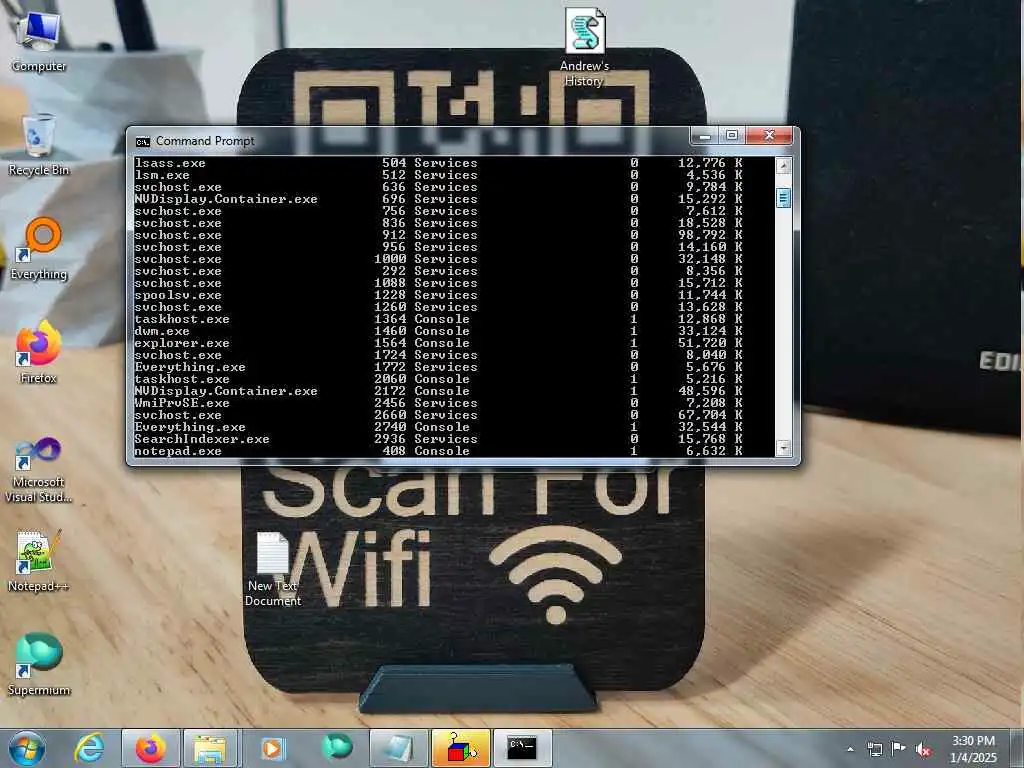Click the NVDisplay.Container.exe line with PID 2172

(438, 391)
